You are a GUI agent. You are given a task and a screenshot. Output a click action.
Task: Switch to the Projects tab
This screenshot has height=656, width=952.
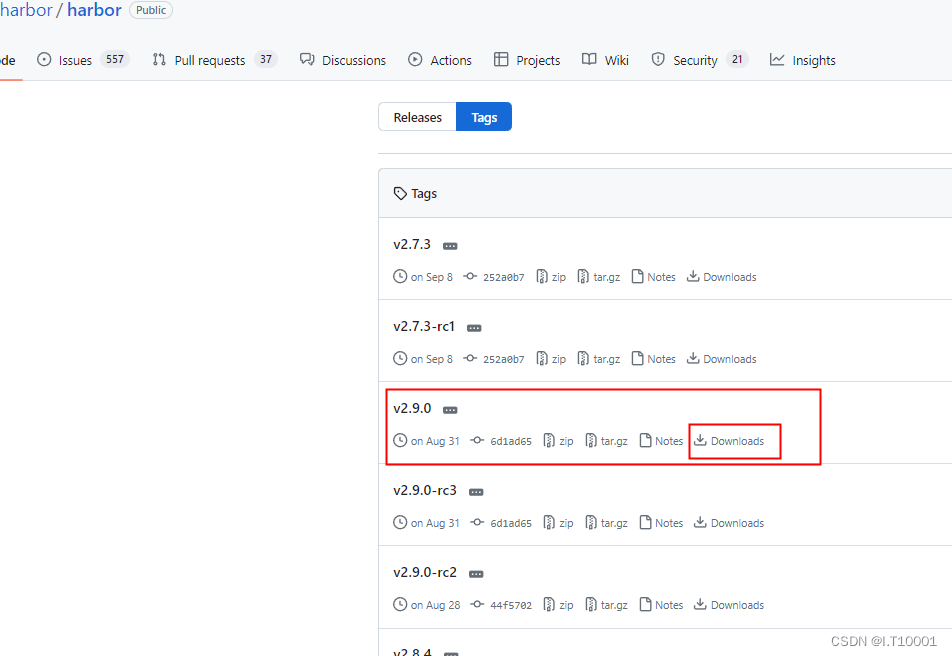coord(527,60)
